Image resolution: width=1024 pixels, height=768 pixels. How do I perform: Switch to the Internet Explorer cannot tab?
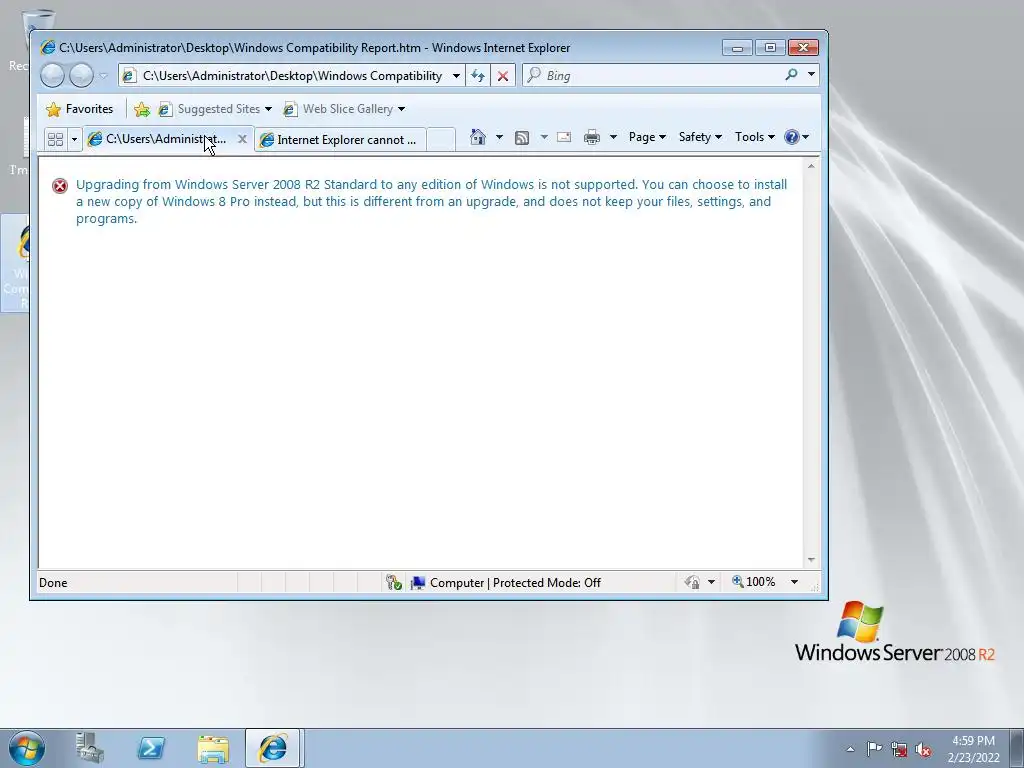click(x=340, y=140)
